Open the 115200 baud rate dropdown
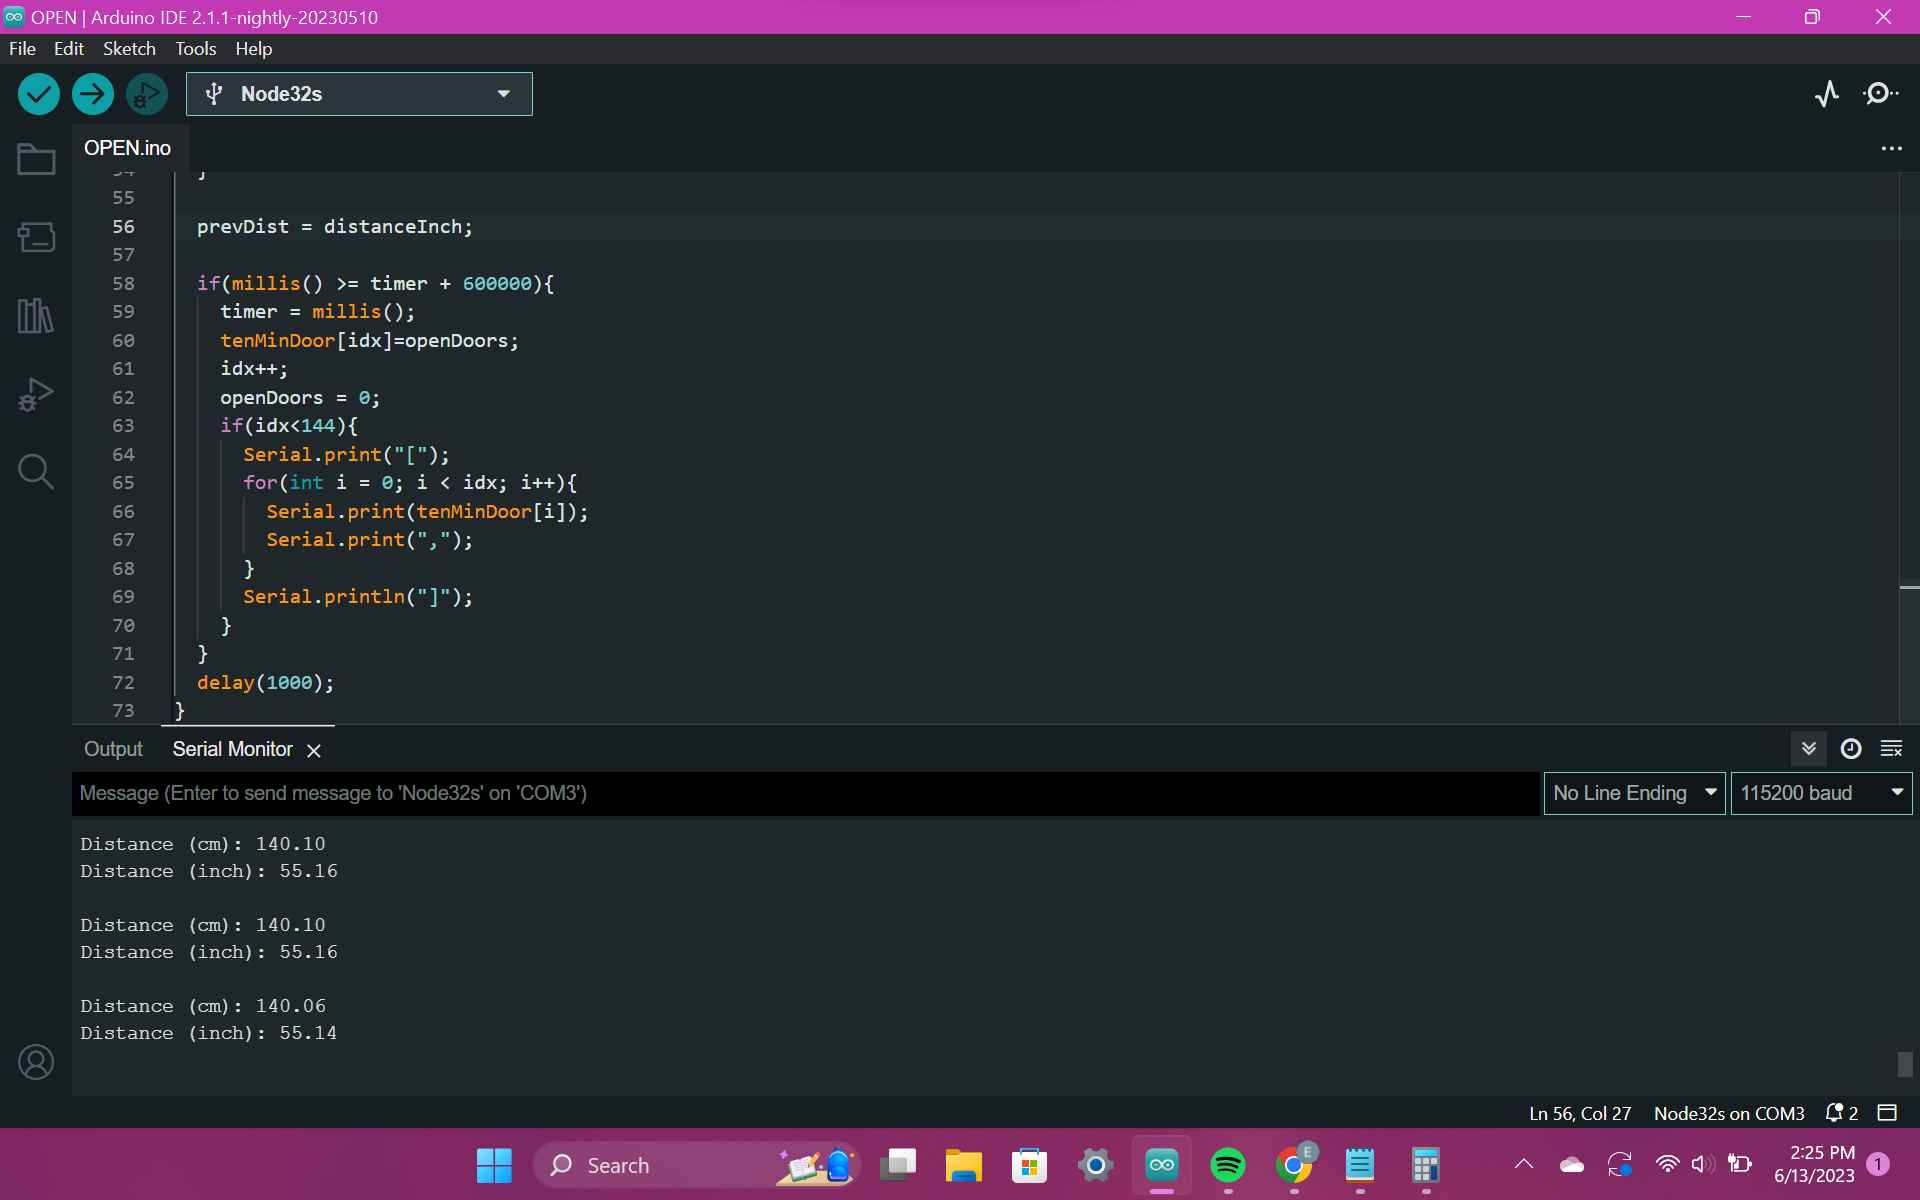Screen dimensions: 1920x1200 [1820, 793]
